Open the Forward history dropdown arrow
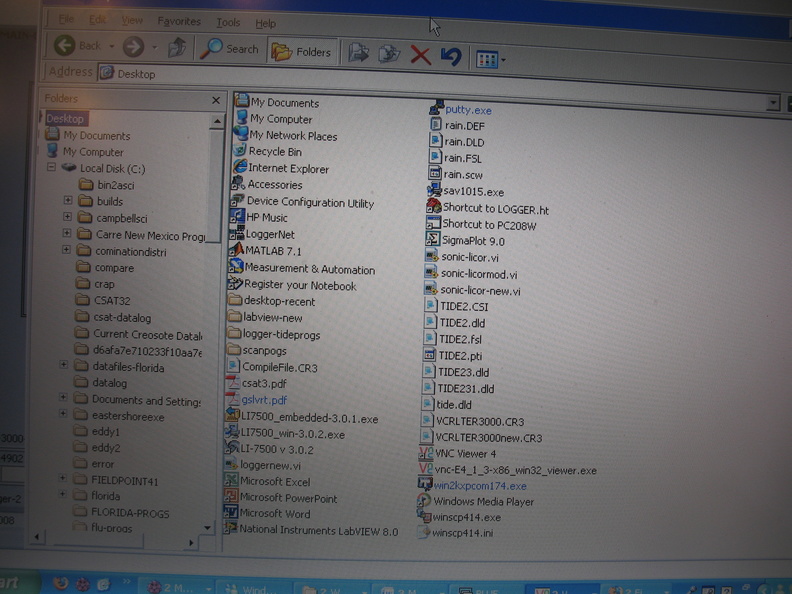 [155, 48]
